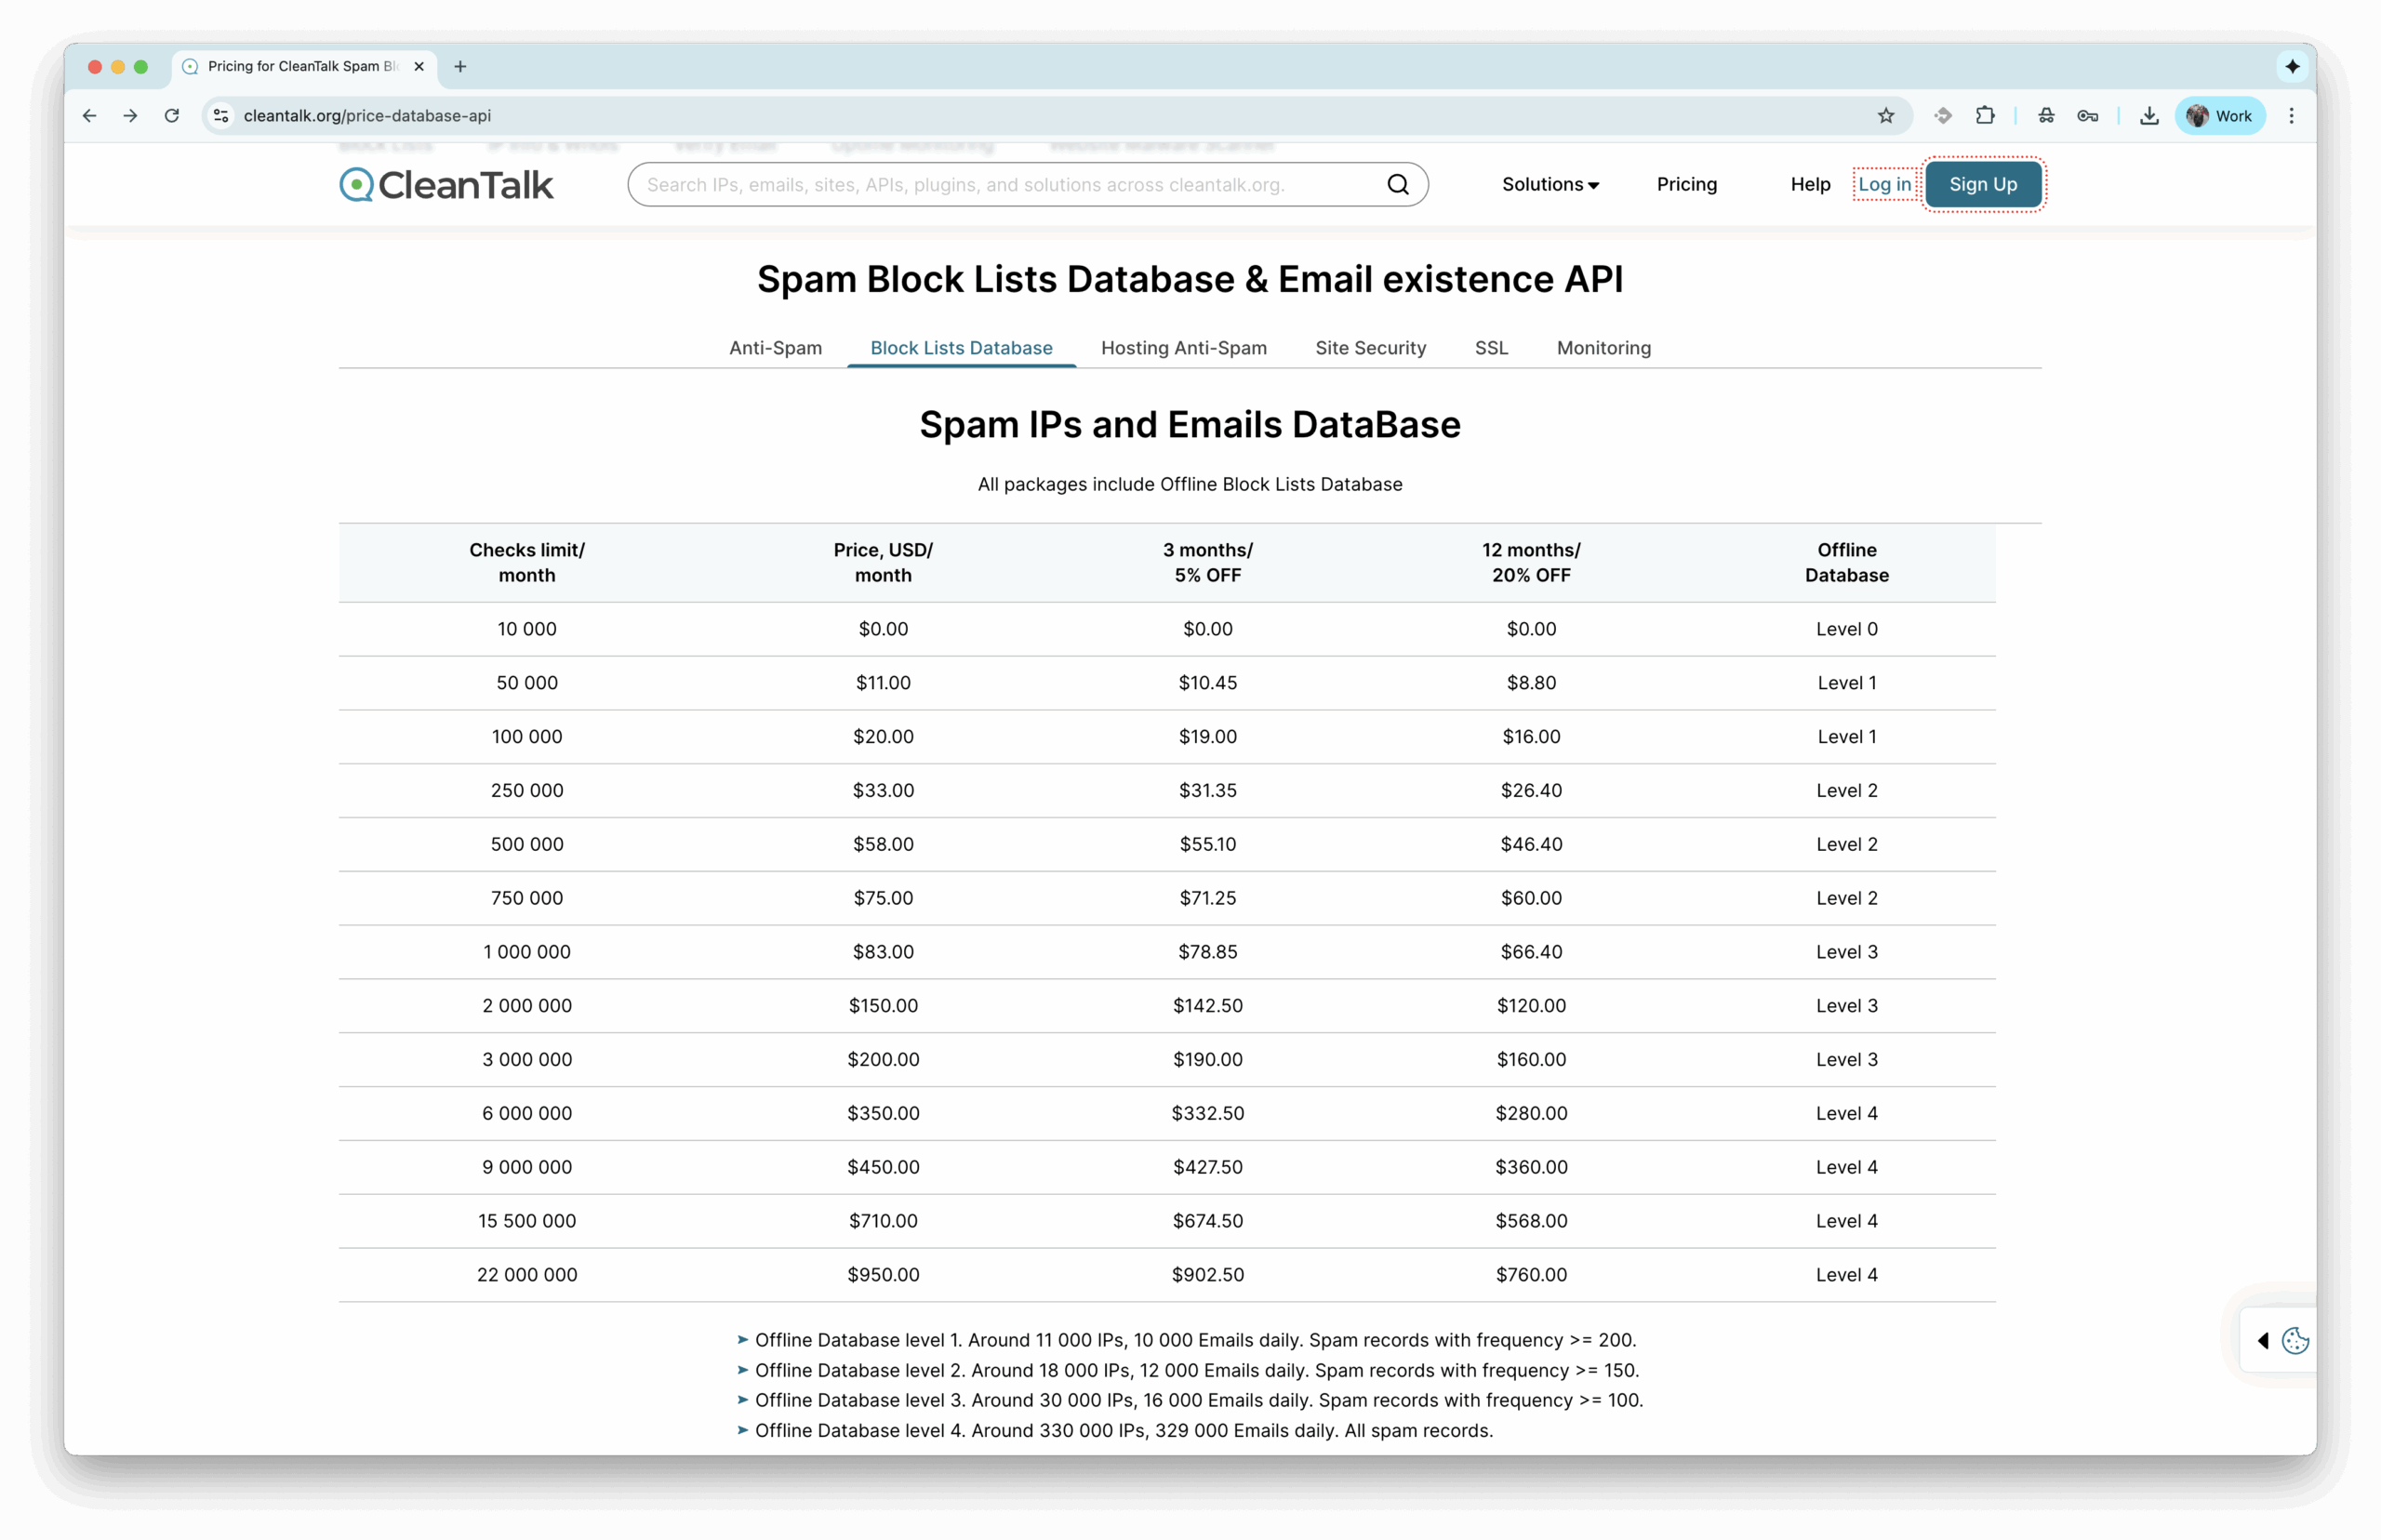Open the browser extensions puzzle icon
The height and width of the screenshot is (1540, 2381).
pos(1985,116)
